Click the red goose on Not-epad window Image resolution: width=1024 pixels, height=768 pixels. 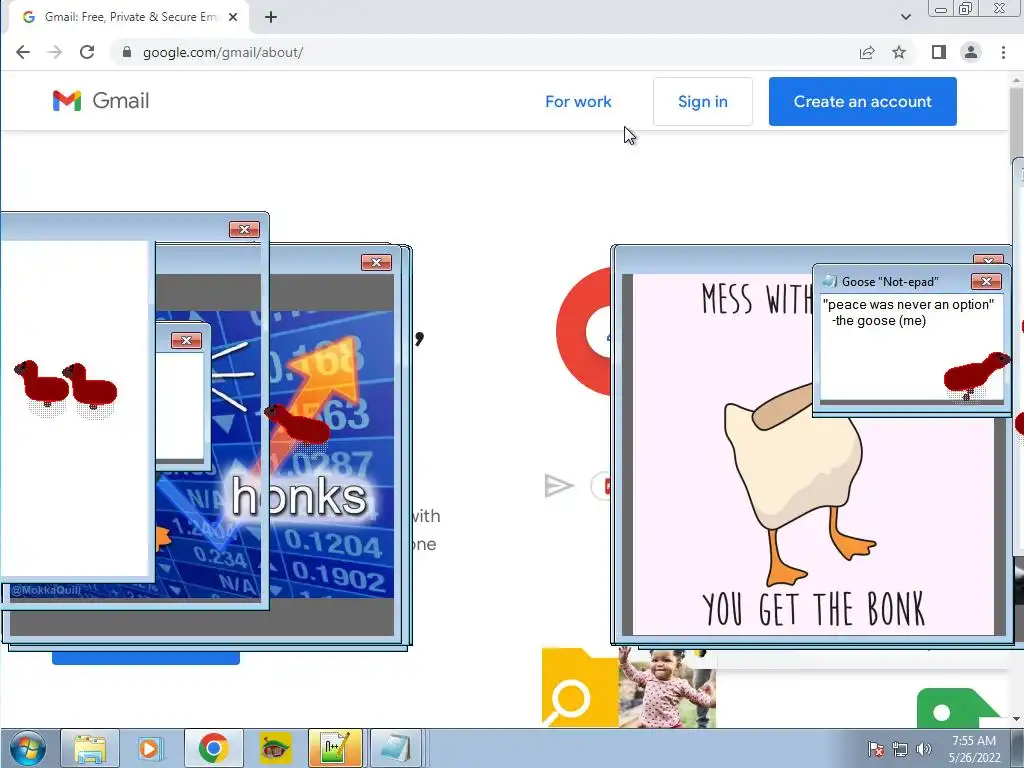pyautogui.click(x=977, y=375)
